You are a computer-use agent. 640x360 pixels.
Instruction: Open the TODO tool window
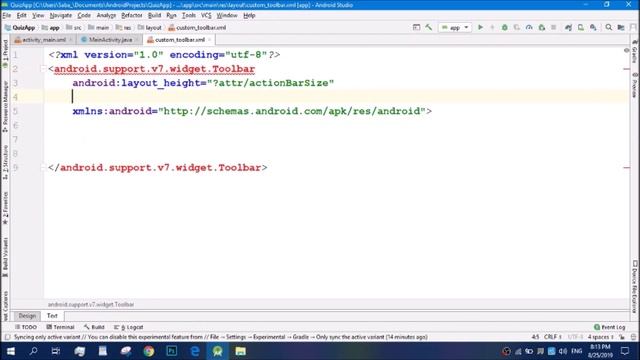pos(26,327)
